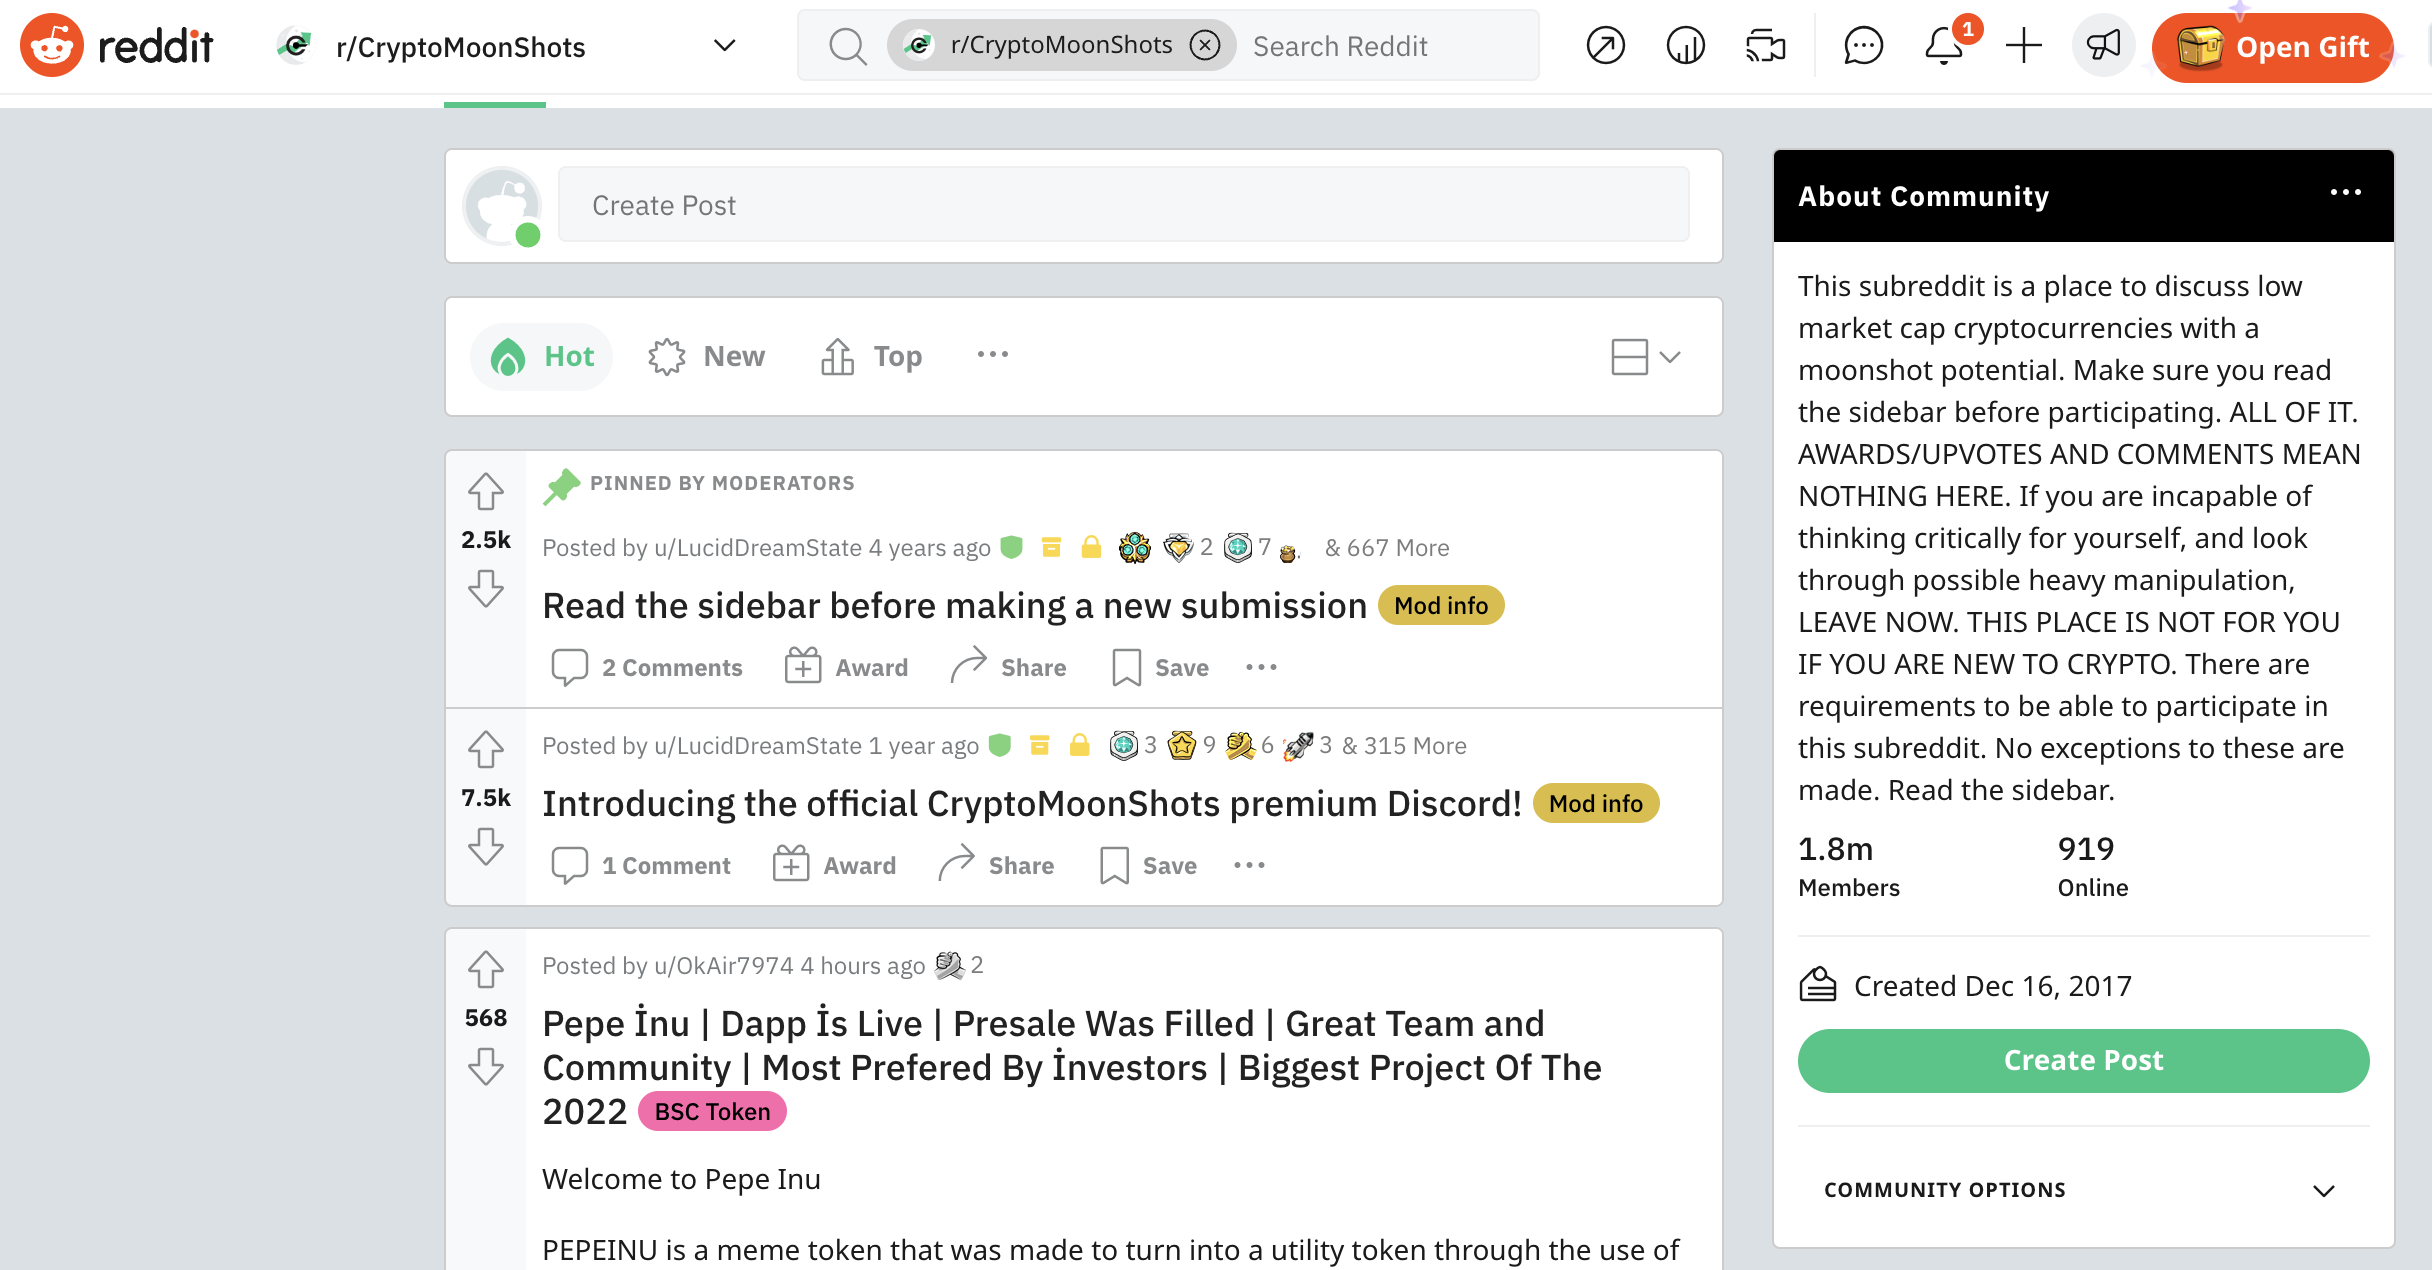Open the card view layout dropdown
The height and width of the screenshot is (1270, 2432).
tap(1646, 356)
